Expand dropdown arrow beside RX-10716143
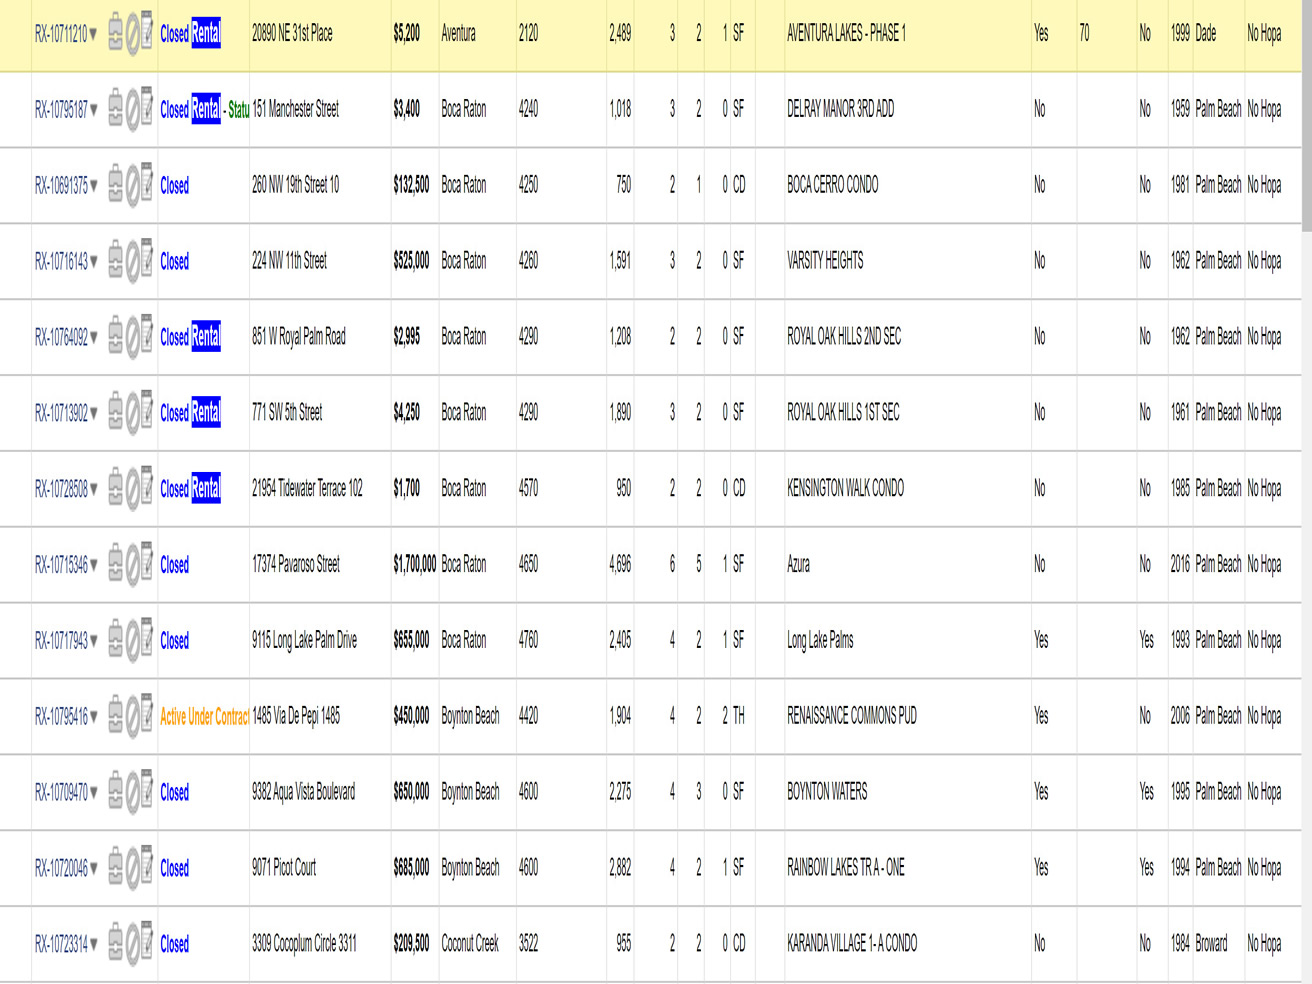 pos(94,262)
